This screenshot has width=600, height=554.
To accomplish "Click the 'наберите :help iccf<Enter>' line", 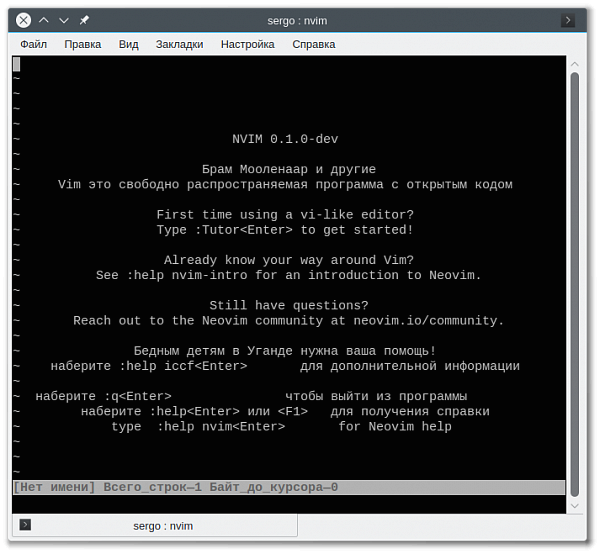I will point(285,366).
